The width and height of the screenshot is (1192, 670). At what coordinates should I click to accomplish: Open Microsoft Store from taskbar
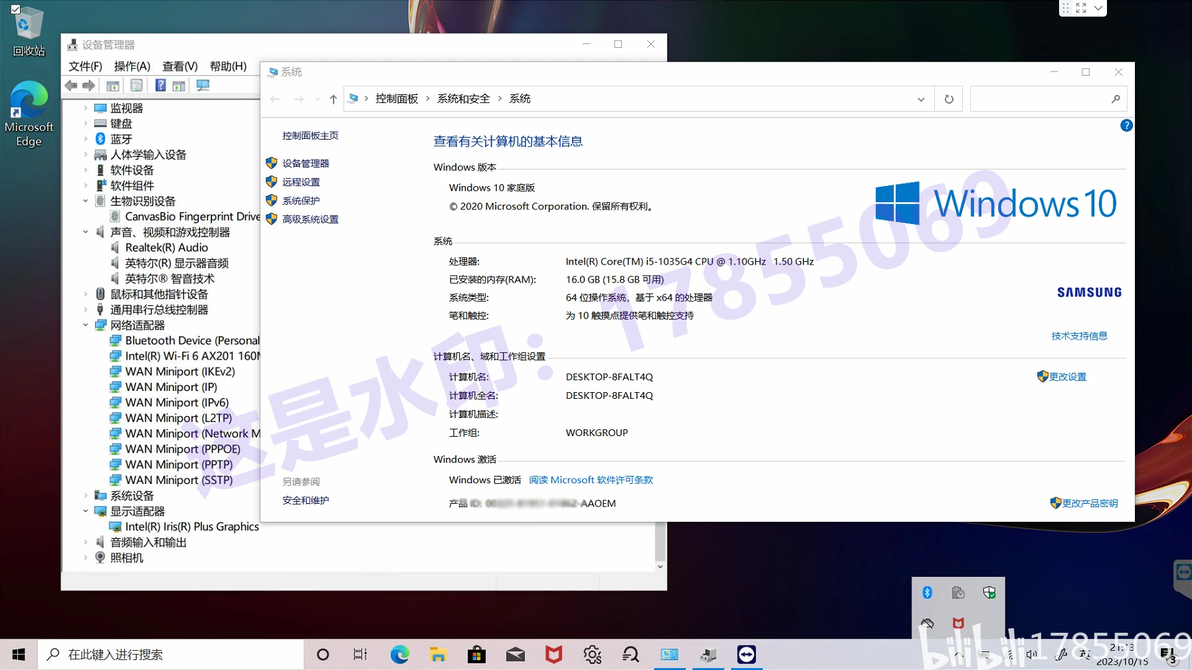coord(477,654)
